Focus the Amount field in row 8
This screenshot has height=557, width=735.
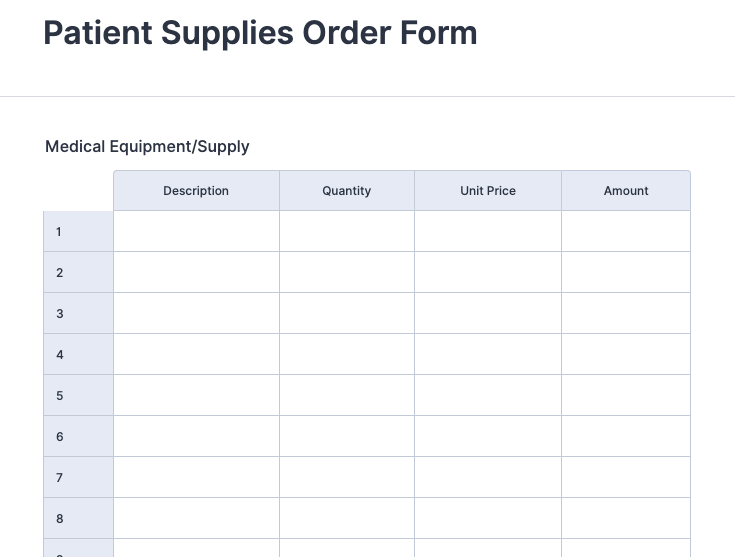626,518
